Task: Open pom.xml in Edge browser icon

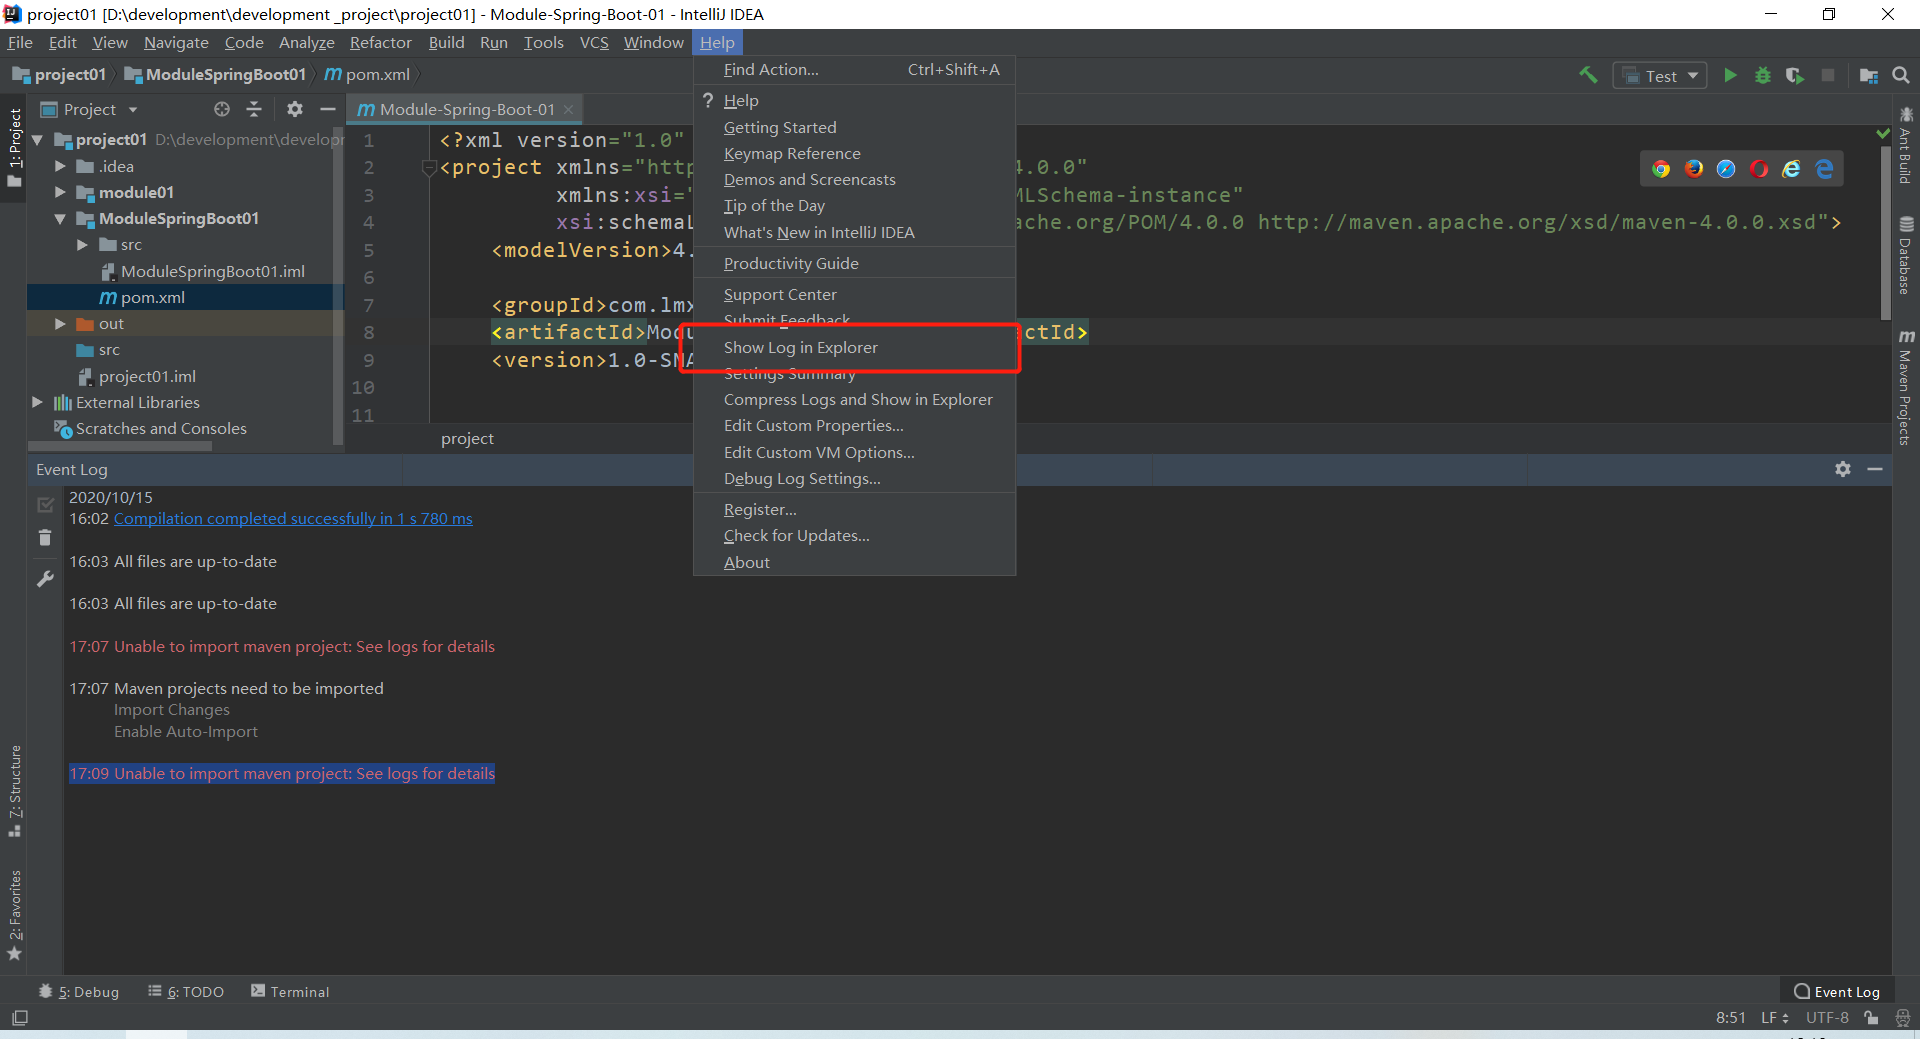Action: coord(1824,168)
